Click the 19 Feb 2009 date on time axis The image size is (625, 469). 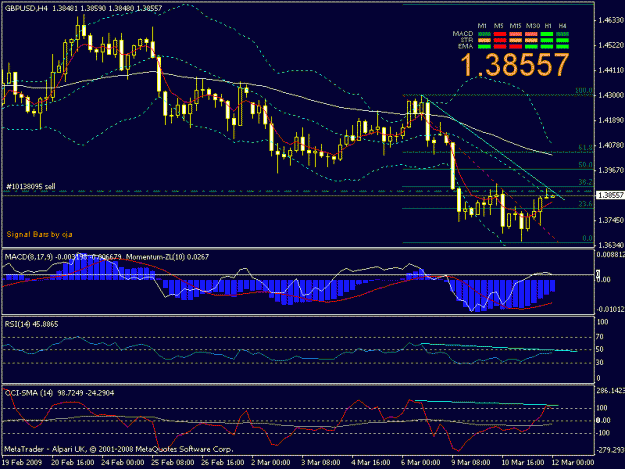(22, 463)
